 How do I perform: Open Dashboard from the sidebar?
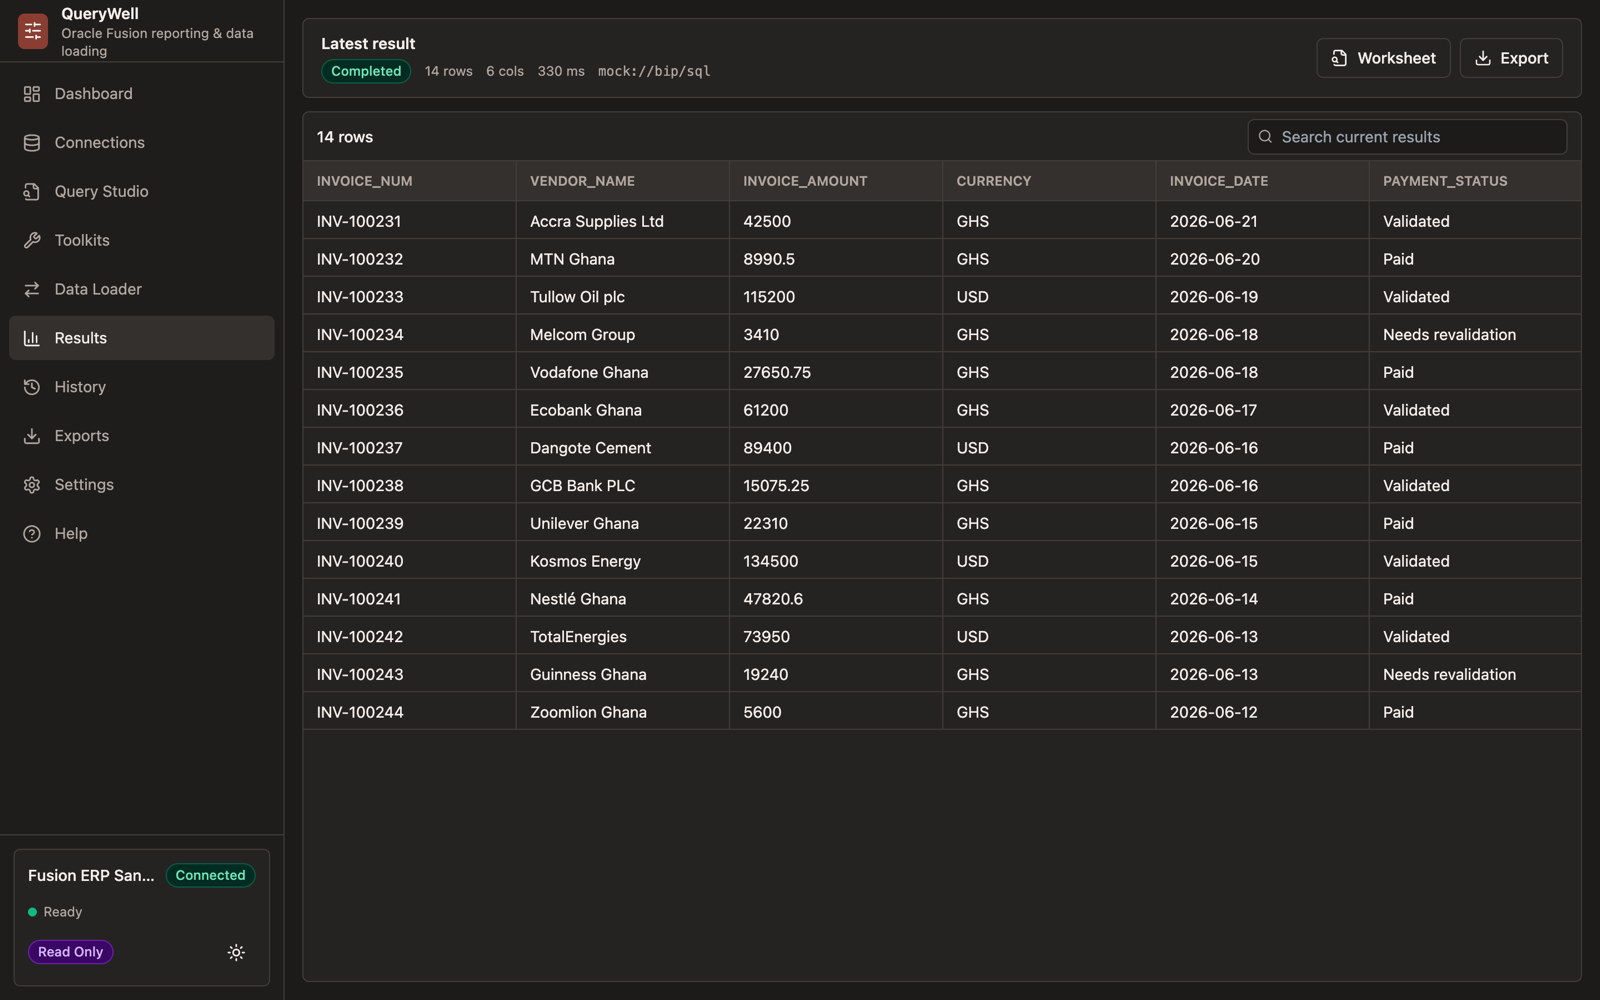point(142,94)
